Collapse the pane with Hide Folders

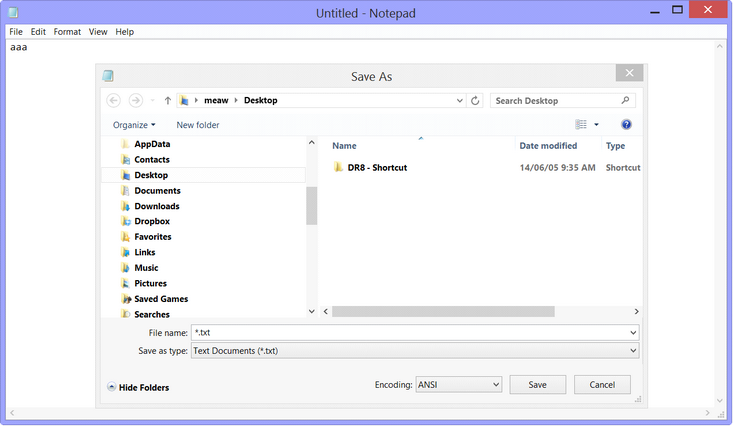tap(138, 387)
